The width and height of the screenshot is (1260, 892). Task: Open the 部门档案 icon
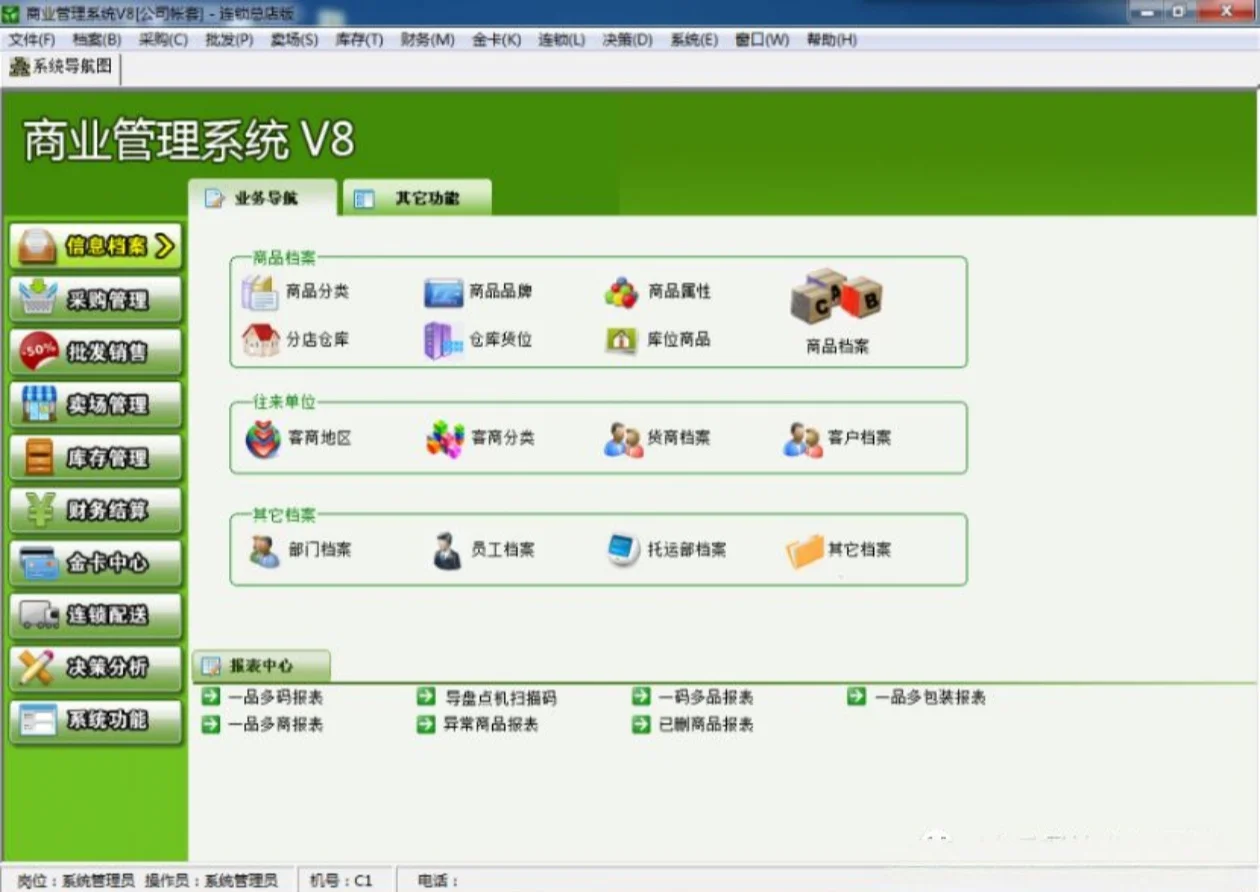(265, 550)
